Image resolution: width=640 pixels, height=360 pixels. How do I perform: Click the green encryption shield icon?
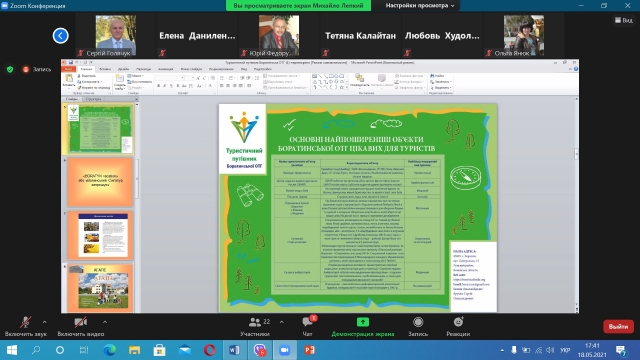click(x=10, y=69)
